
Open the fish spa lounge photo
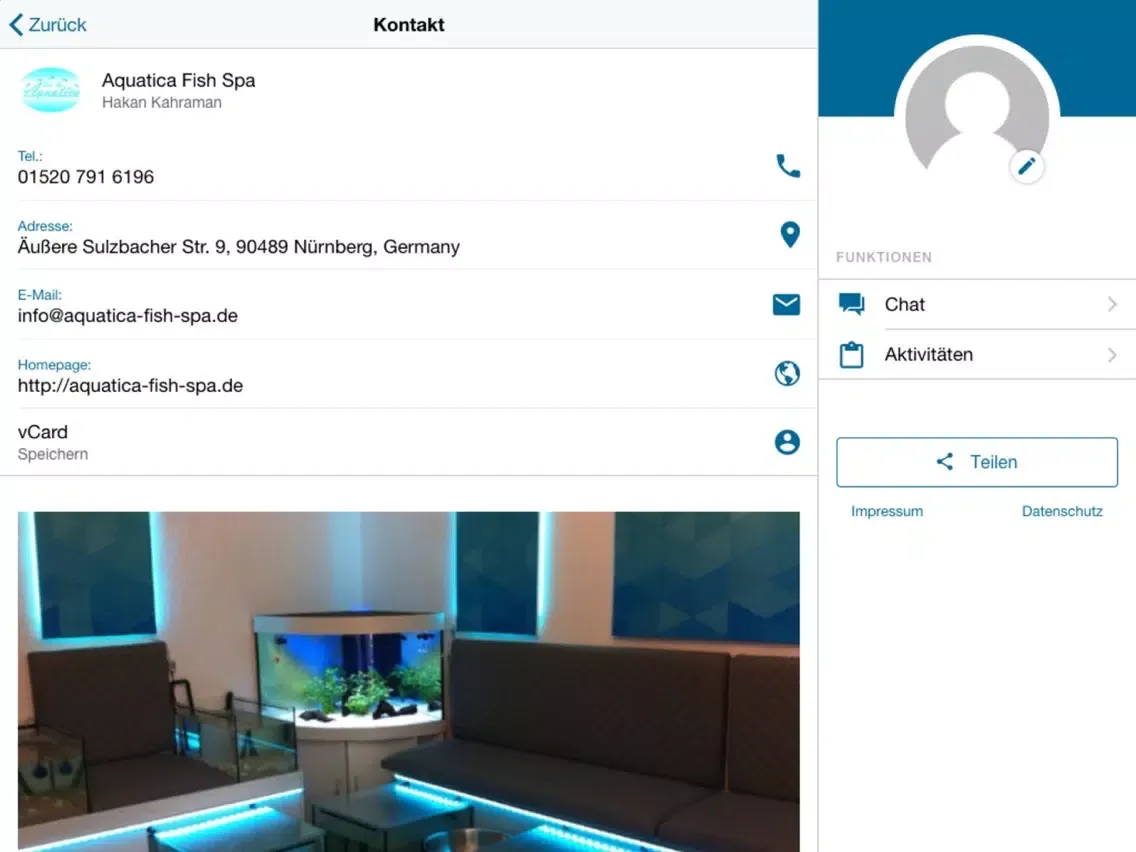pyautogui.click(x=408, y=680)
